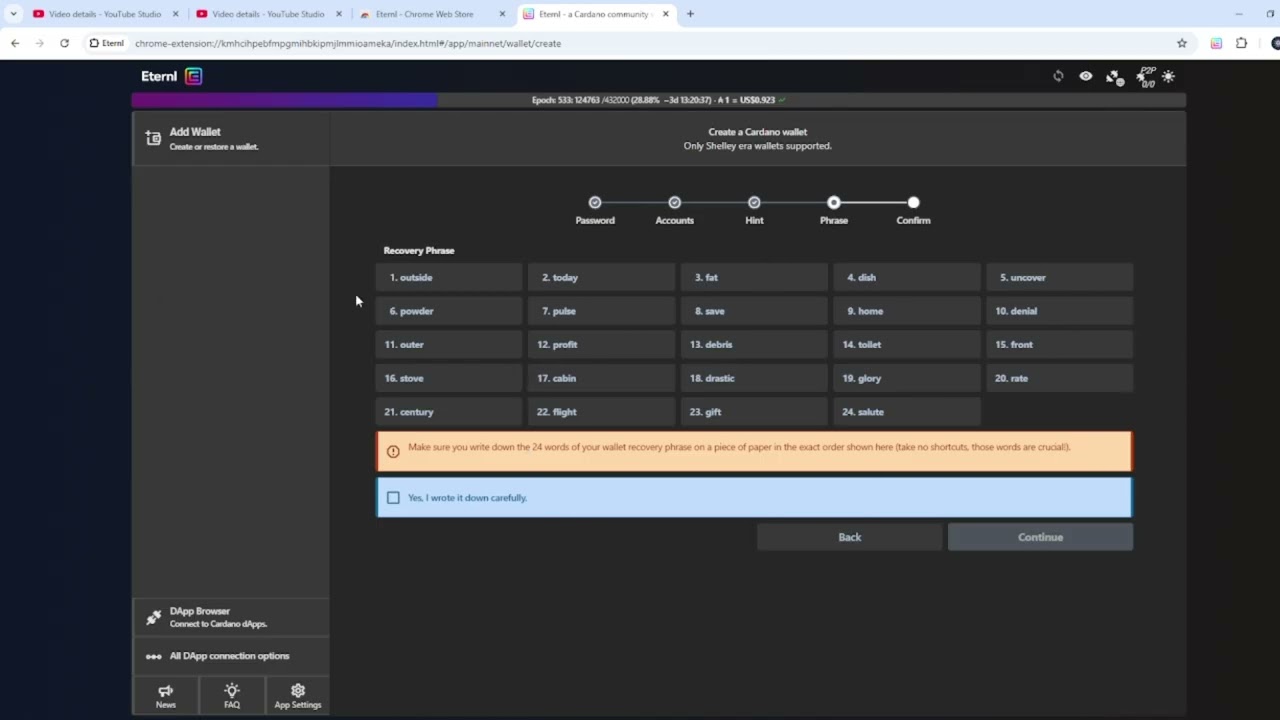Click recovery word '17. cabin'
The height and width of the screenshot is (720, 1280).
[602, 378]
